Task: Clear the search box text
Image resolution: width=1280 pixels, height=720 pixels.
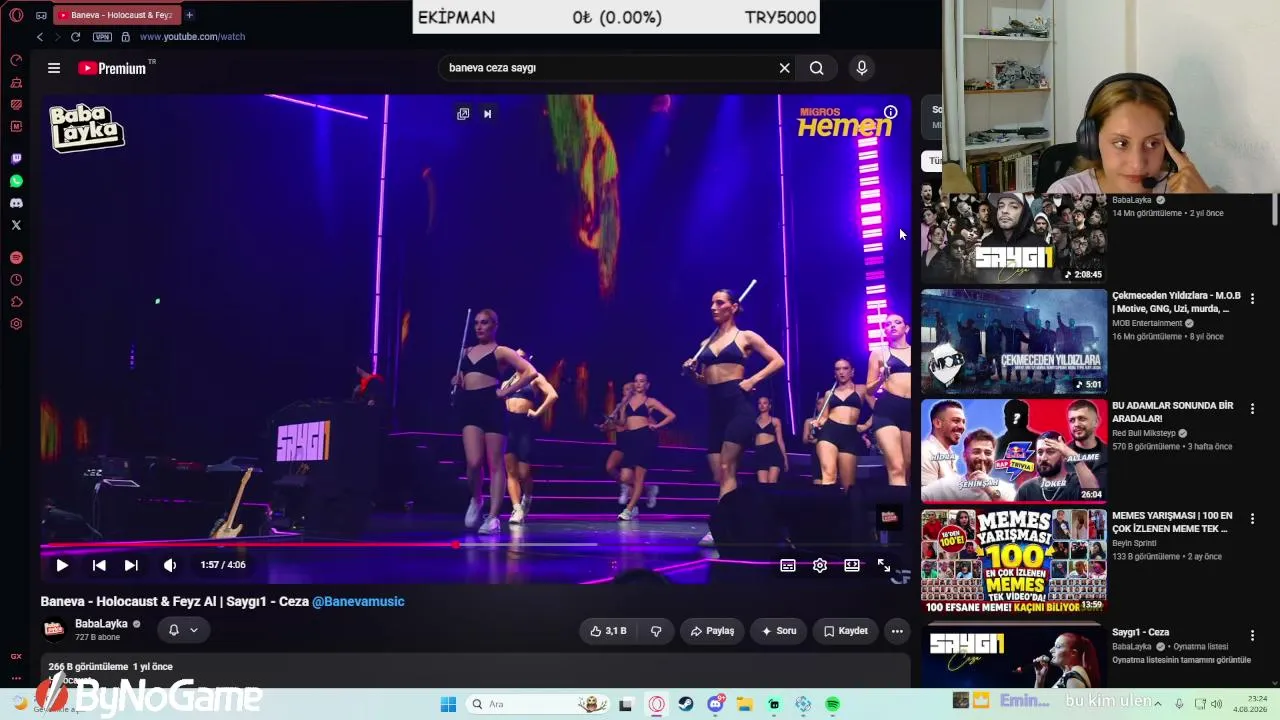Action: tap(785, 68)
